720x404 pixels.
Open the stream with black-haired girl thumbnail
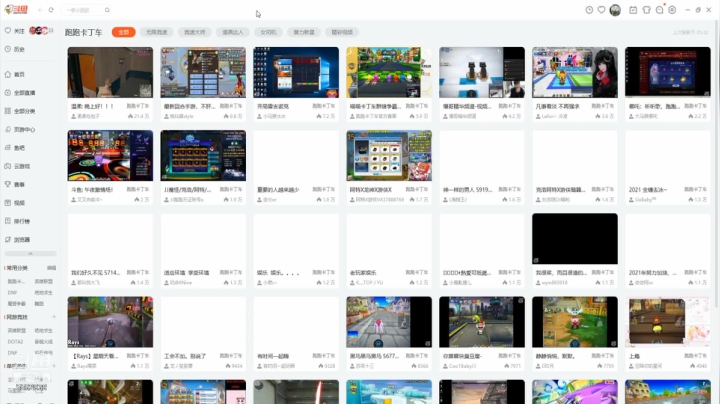(x=575, y=72)
